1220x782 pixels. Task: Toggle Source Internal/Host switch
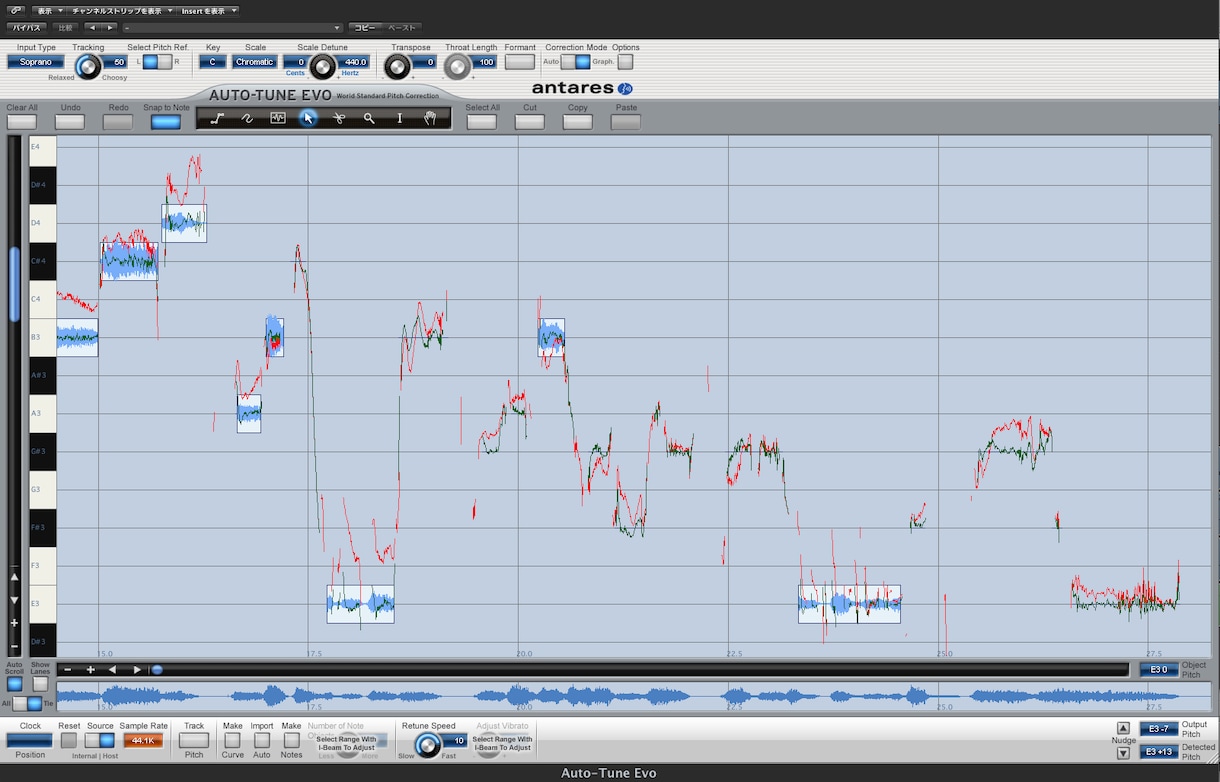[x=100, y=740]
